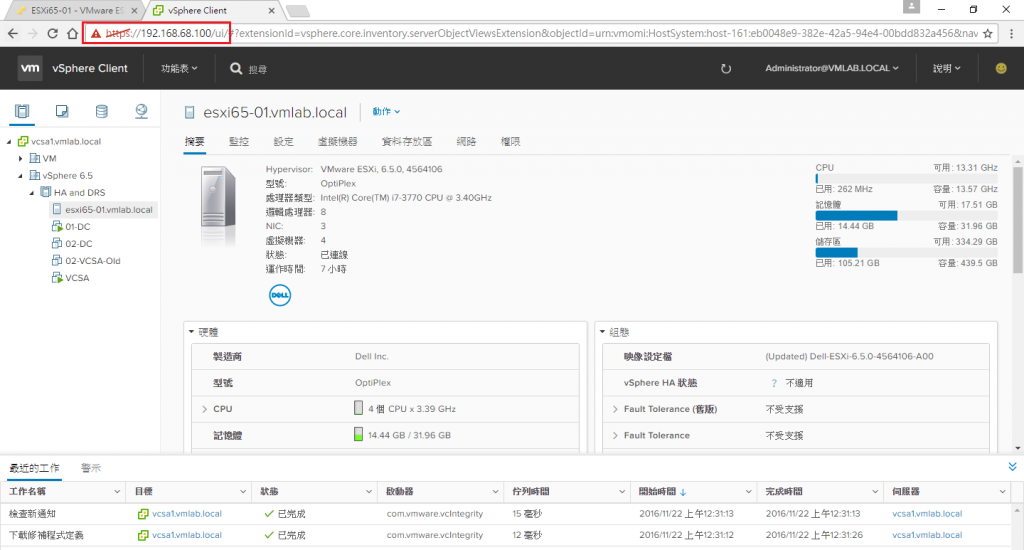Open the Storage inventory view icon
Screen dimensions: 1024x550
point(101,111)
